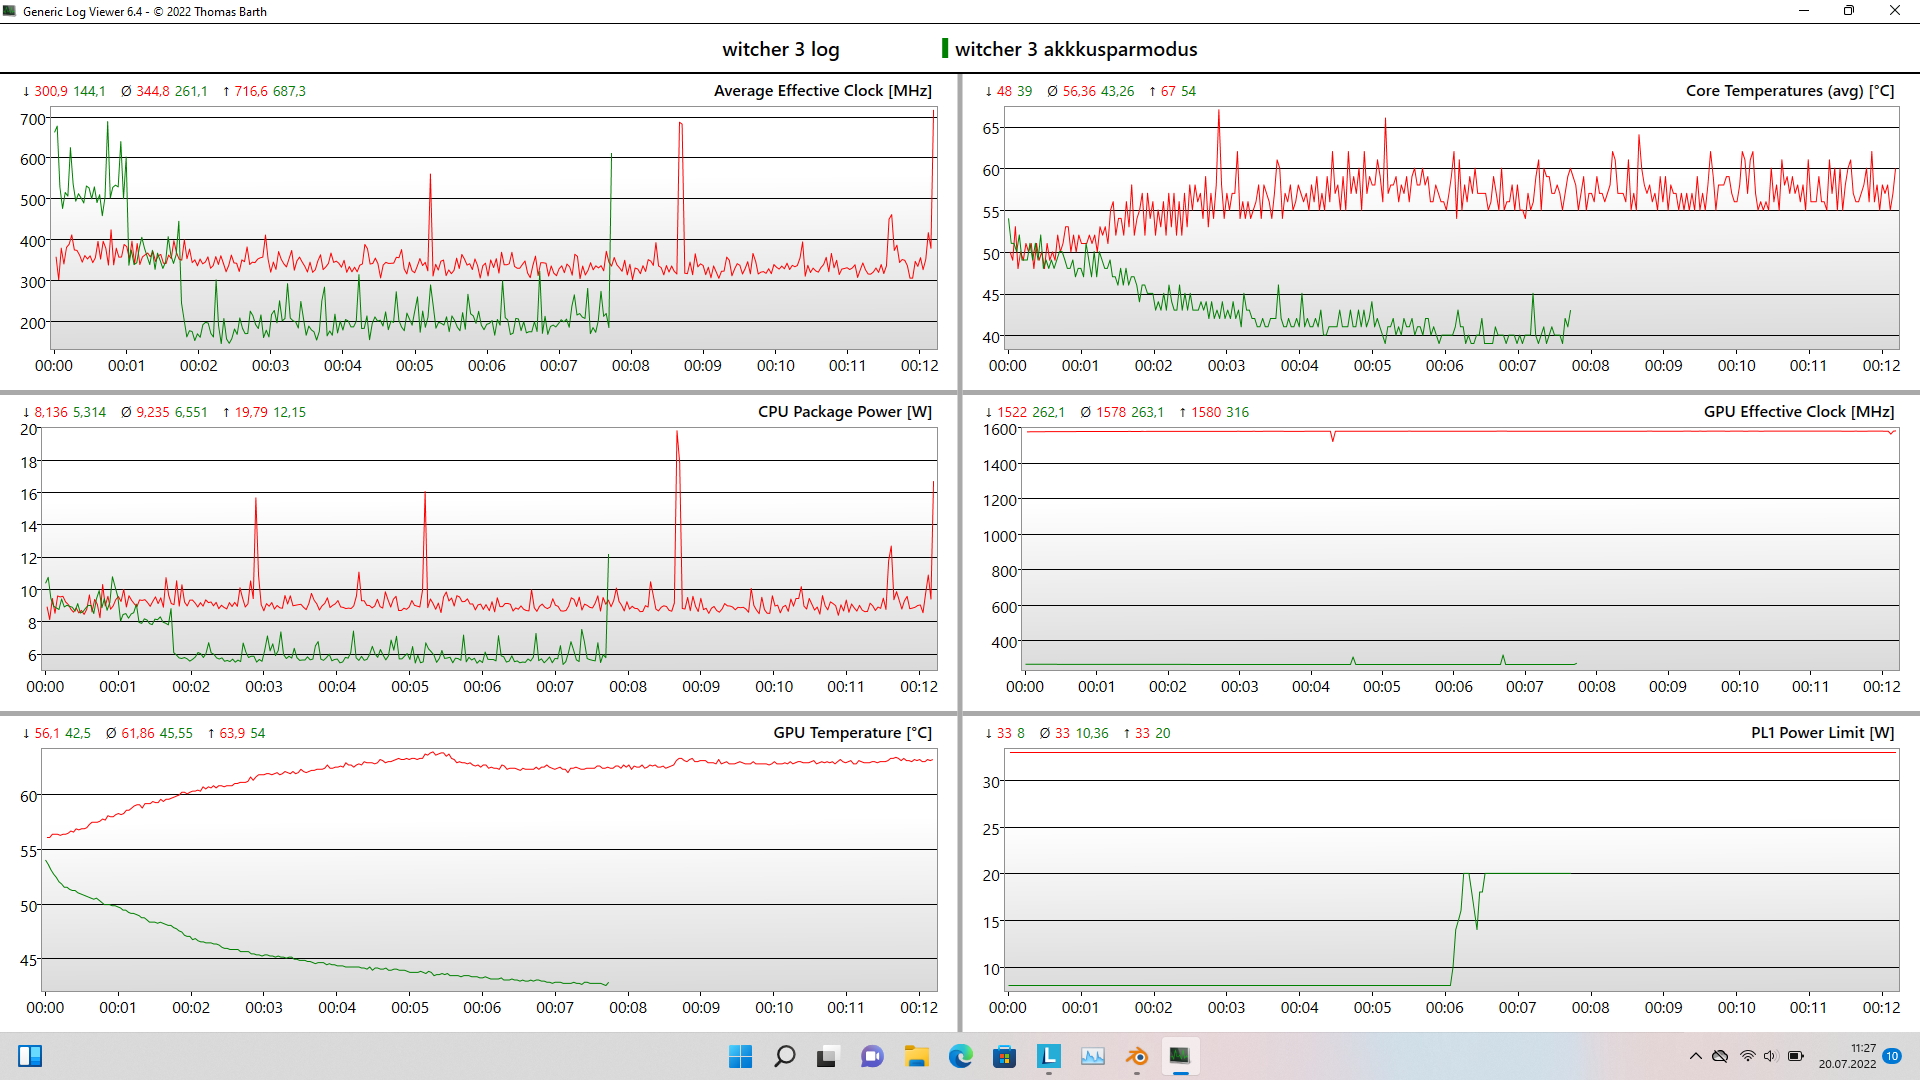
Task: Launch Microsoft Edge browser
Action: [x=961, y=1056]
